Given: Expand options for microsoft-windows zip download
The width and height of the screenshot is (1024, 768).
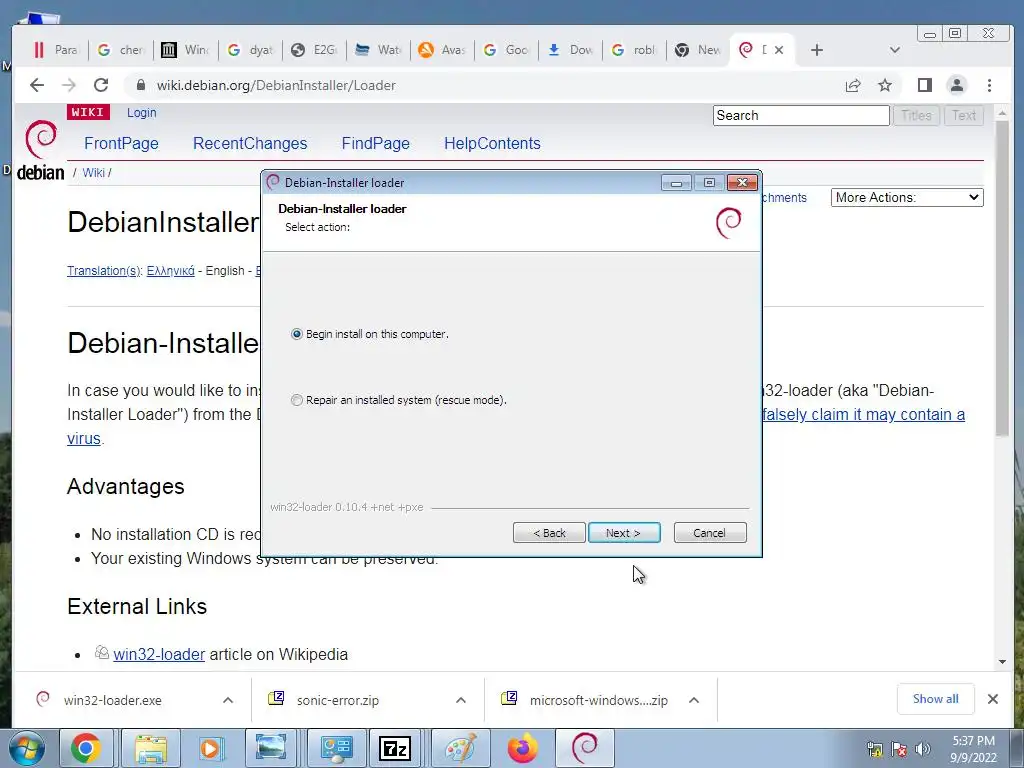Looking at the screenshot, I should 694,700.
